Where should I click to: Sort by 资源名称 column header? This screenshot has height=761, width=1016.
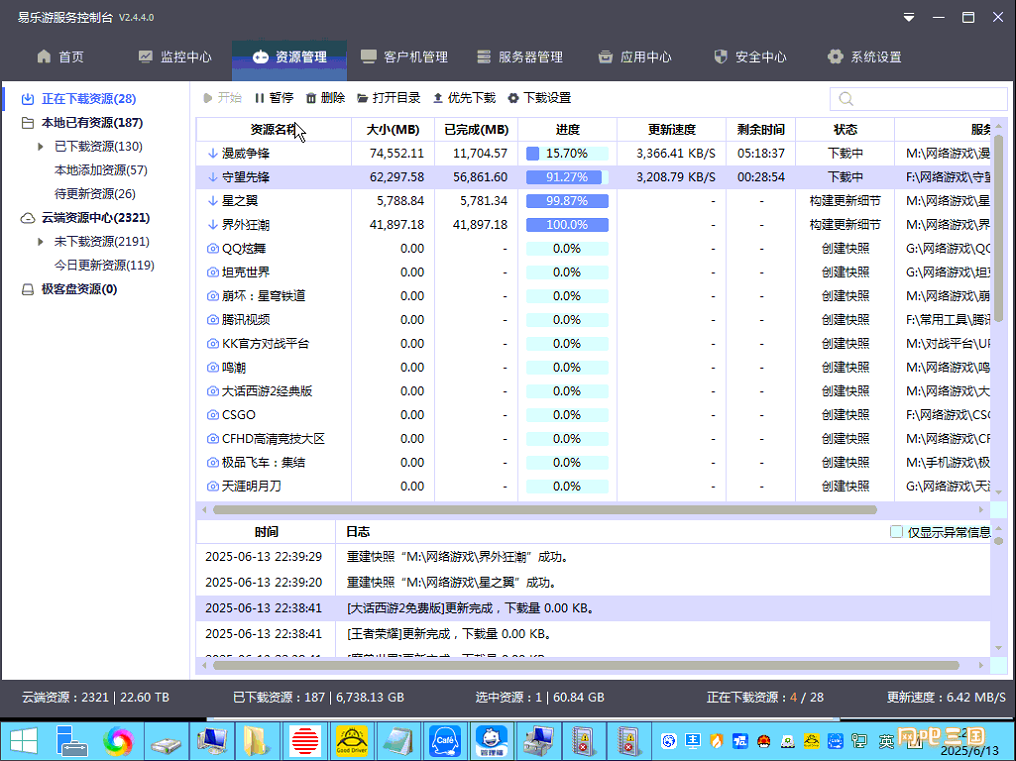click(273, 130)
